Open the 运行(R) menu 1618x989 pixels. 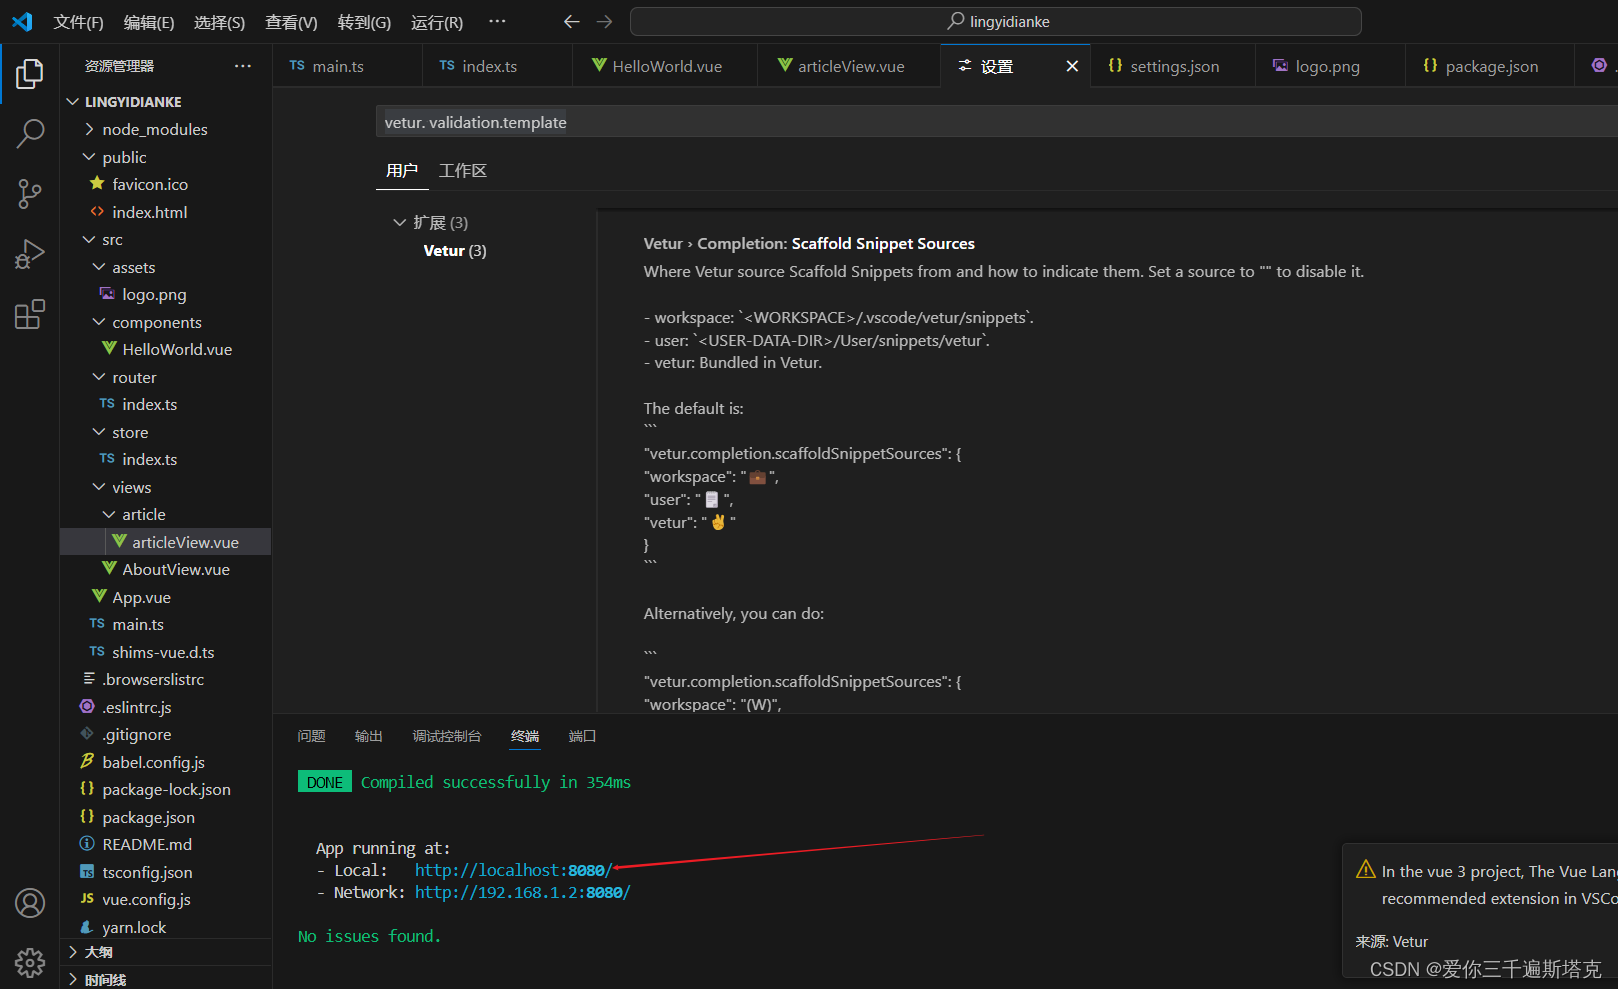pyautogui.click(x=436, y=22)
